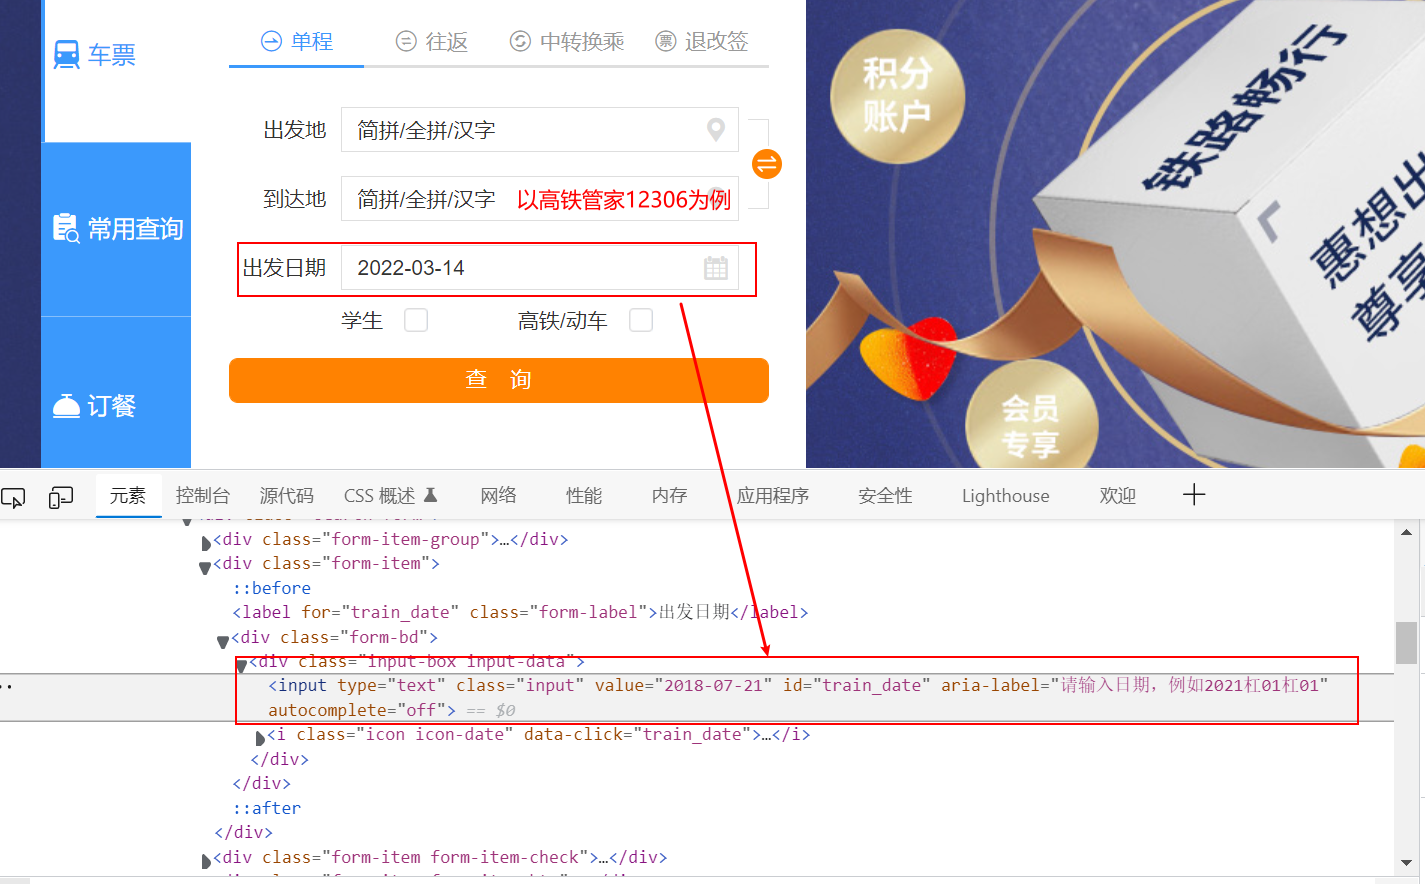Image resolution: width=1425 pixels, height=884 pixels.
Task: Click the 单程 tab icon
Action: pyautogui.click(x=271, y=41)
